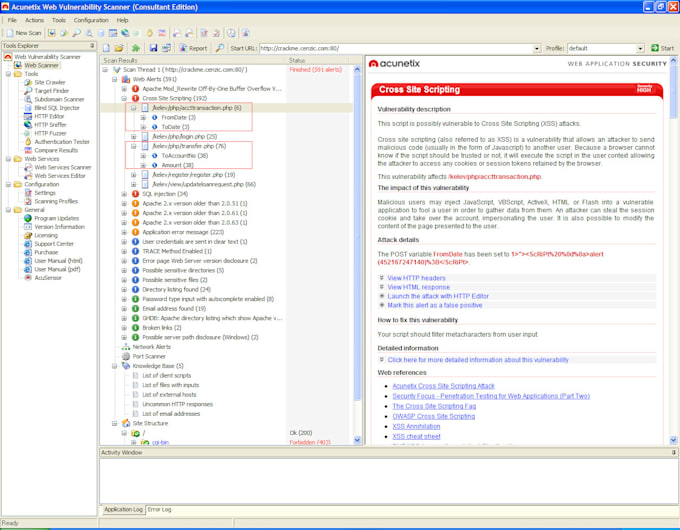Click the open folder icon beside Report

point(119,48)
